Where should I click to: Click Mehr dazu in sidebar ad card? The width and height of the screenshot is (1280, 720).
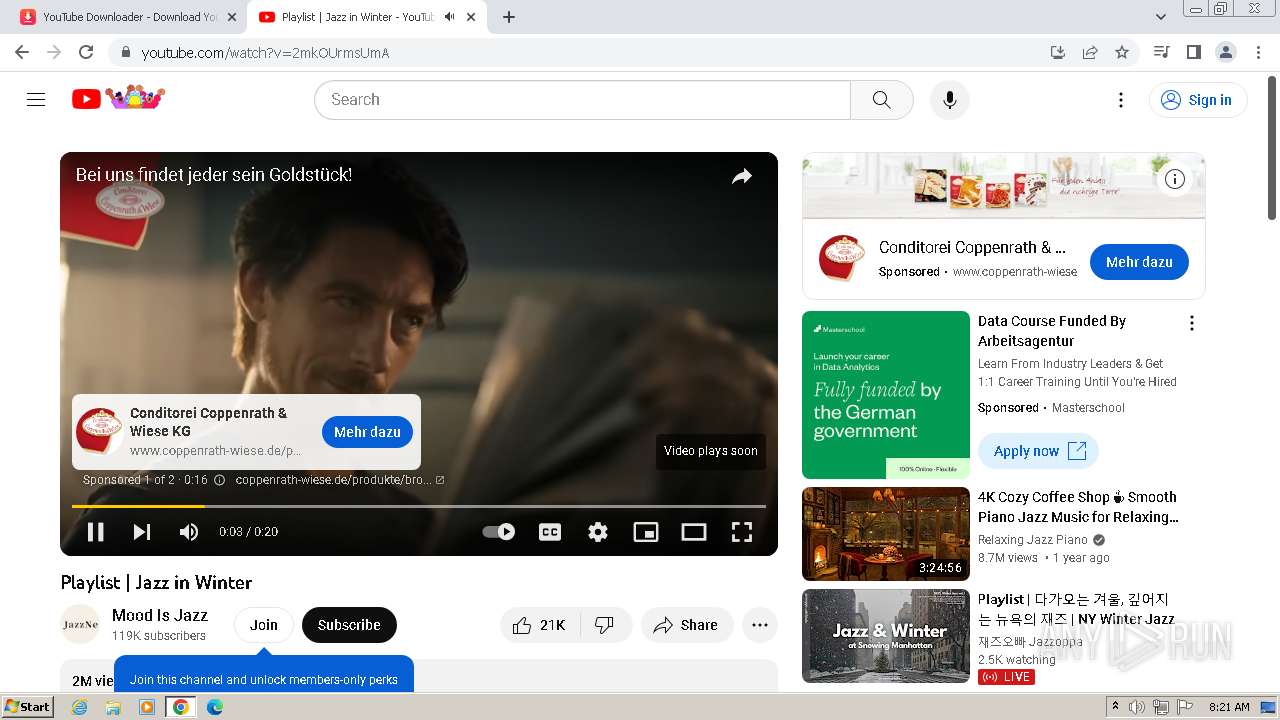click(x=1139, y=262)
